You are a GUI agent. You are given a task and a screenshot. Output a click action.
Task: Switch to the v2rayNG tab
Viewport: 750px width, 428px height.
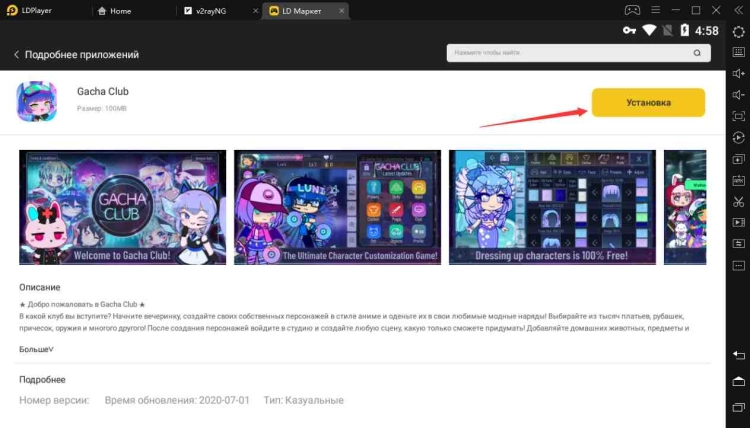click(x=206, y=11)
